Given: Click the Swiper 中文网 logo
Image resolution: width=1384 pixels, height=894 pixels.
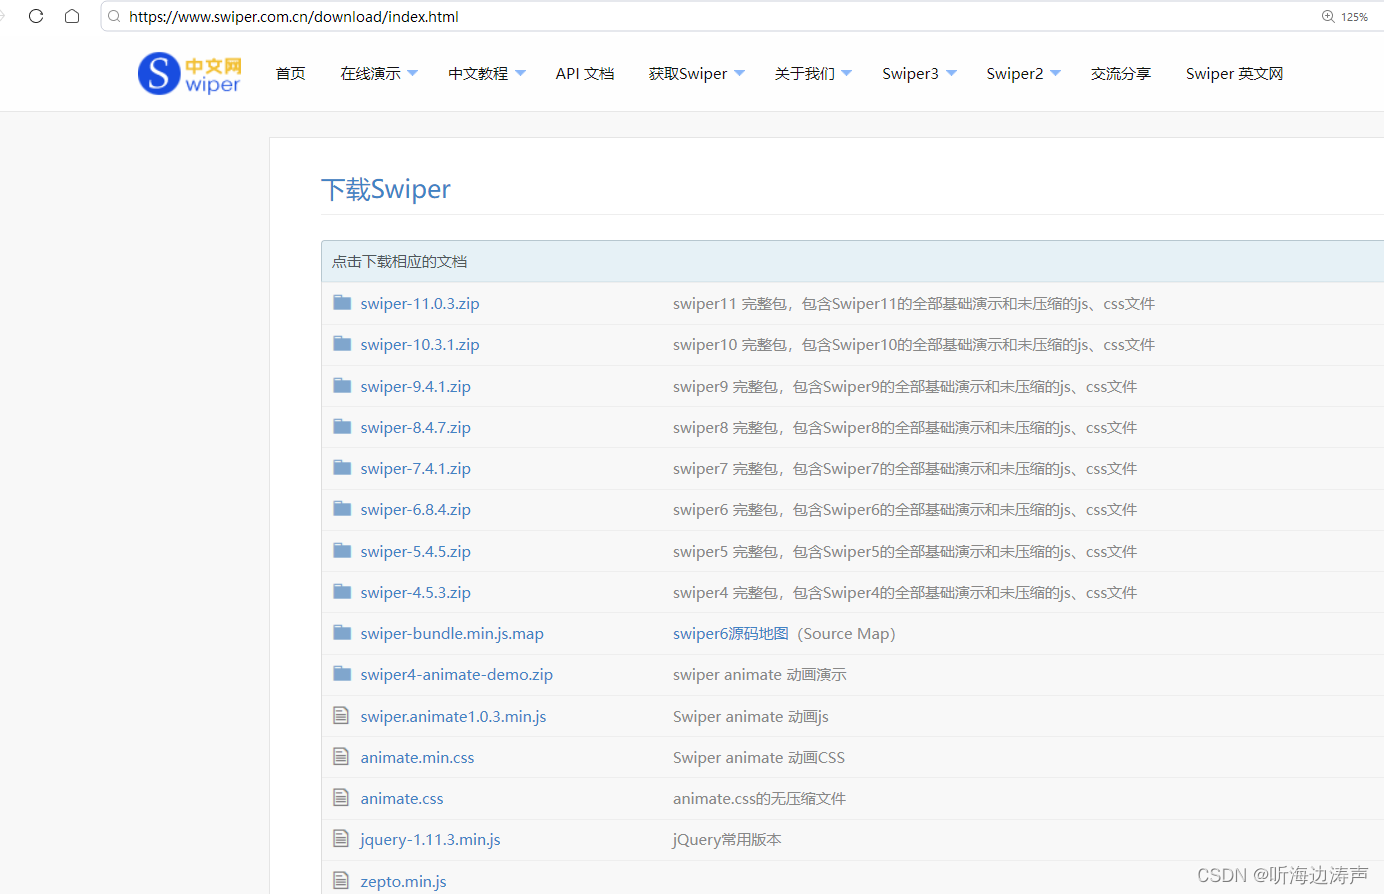Looking at the screenshot, I should [190, 74].
